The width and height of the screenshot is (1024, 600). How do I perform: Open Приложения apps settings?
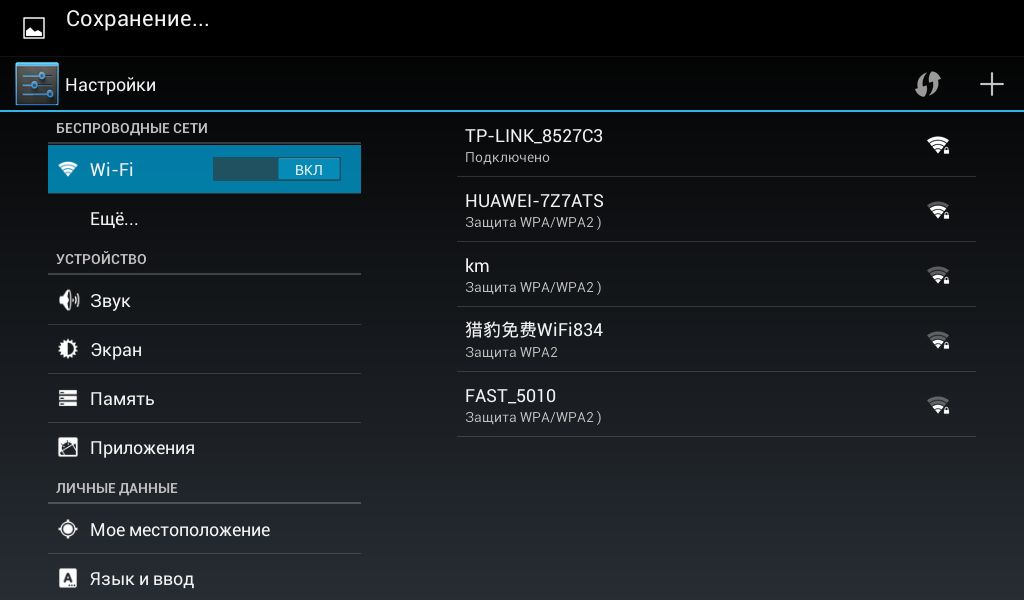[x=204, y=447]
